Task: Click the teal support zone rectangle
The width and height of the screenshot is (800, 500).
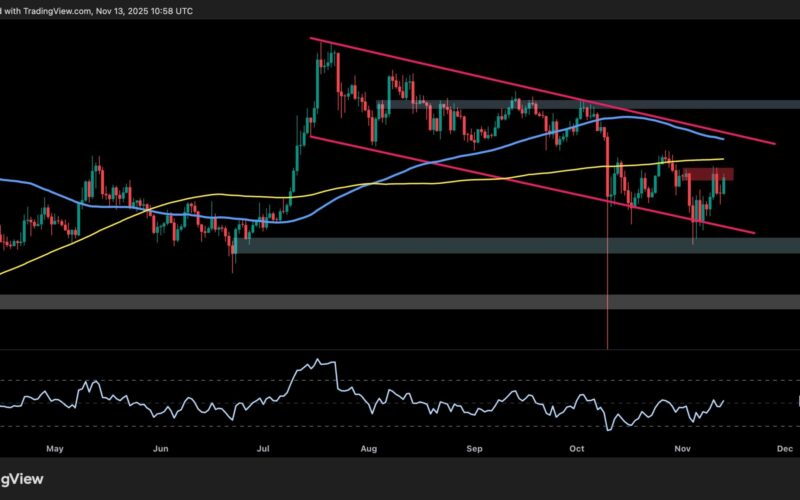Action: tap(500, 245)
